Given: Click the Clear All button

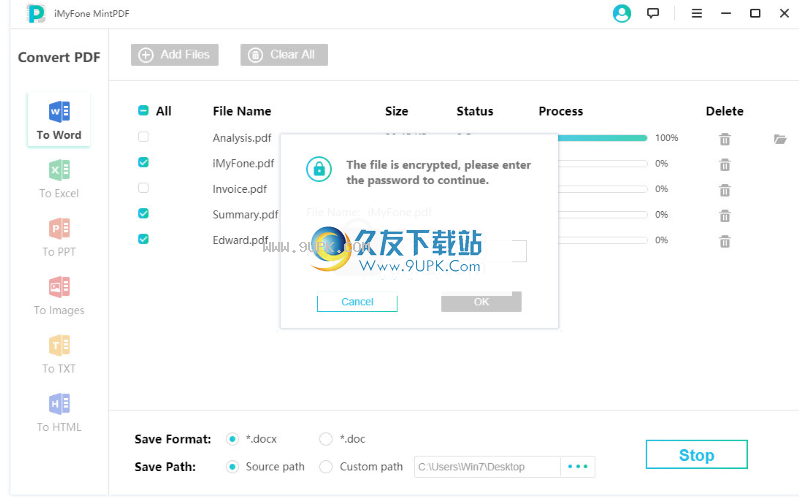Looking at the screenshot, I should 284,55.
